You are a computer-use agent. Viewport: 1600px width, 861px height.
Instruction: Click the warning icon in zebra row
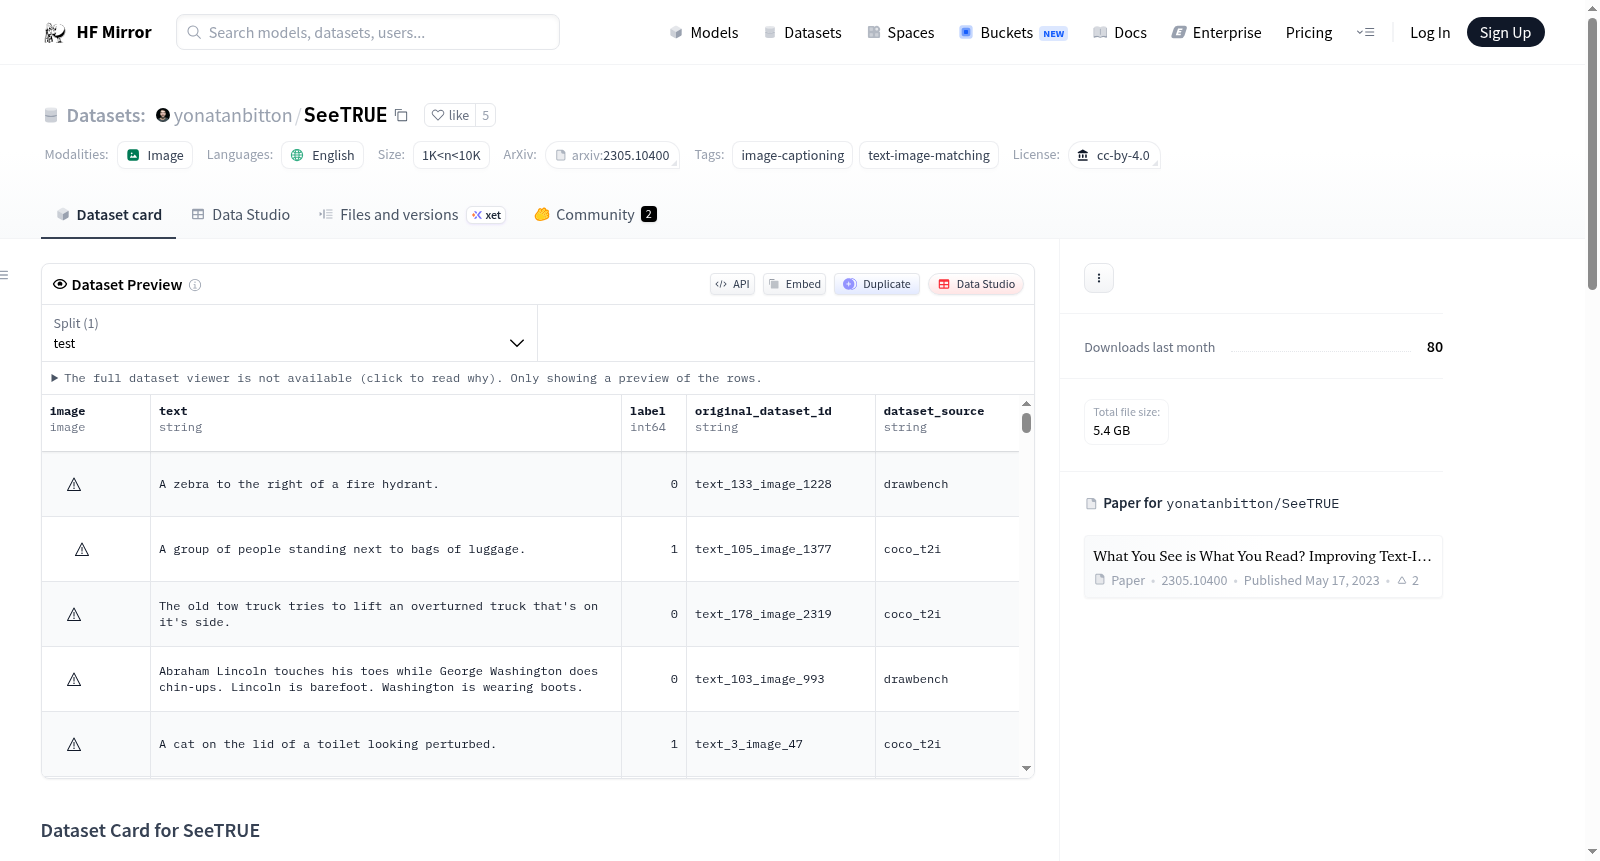tap(74, 484)
